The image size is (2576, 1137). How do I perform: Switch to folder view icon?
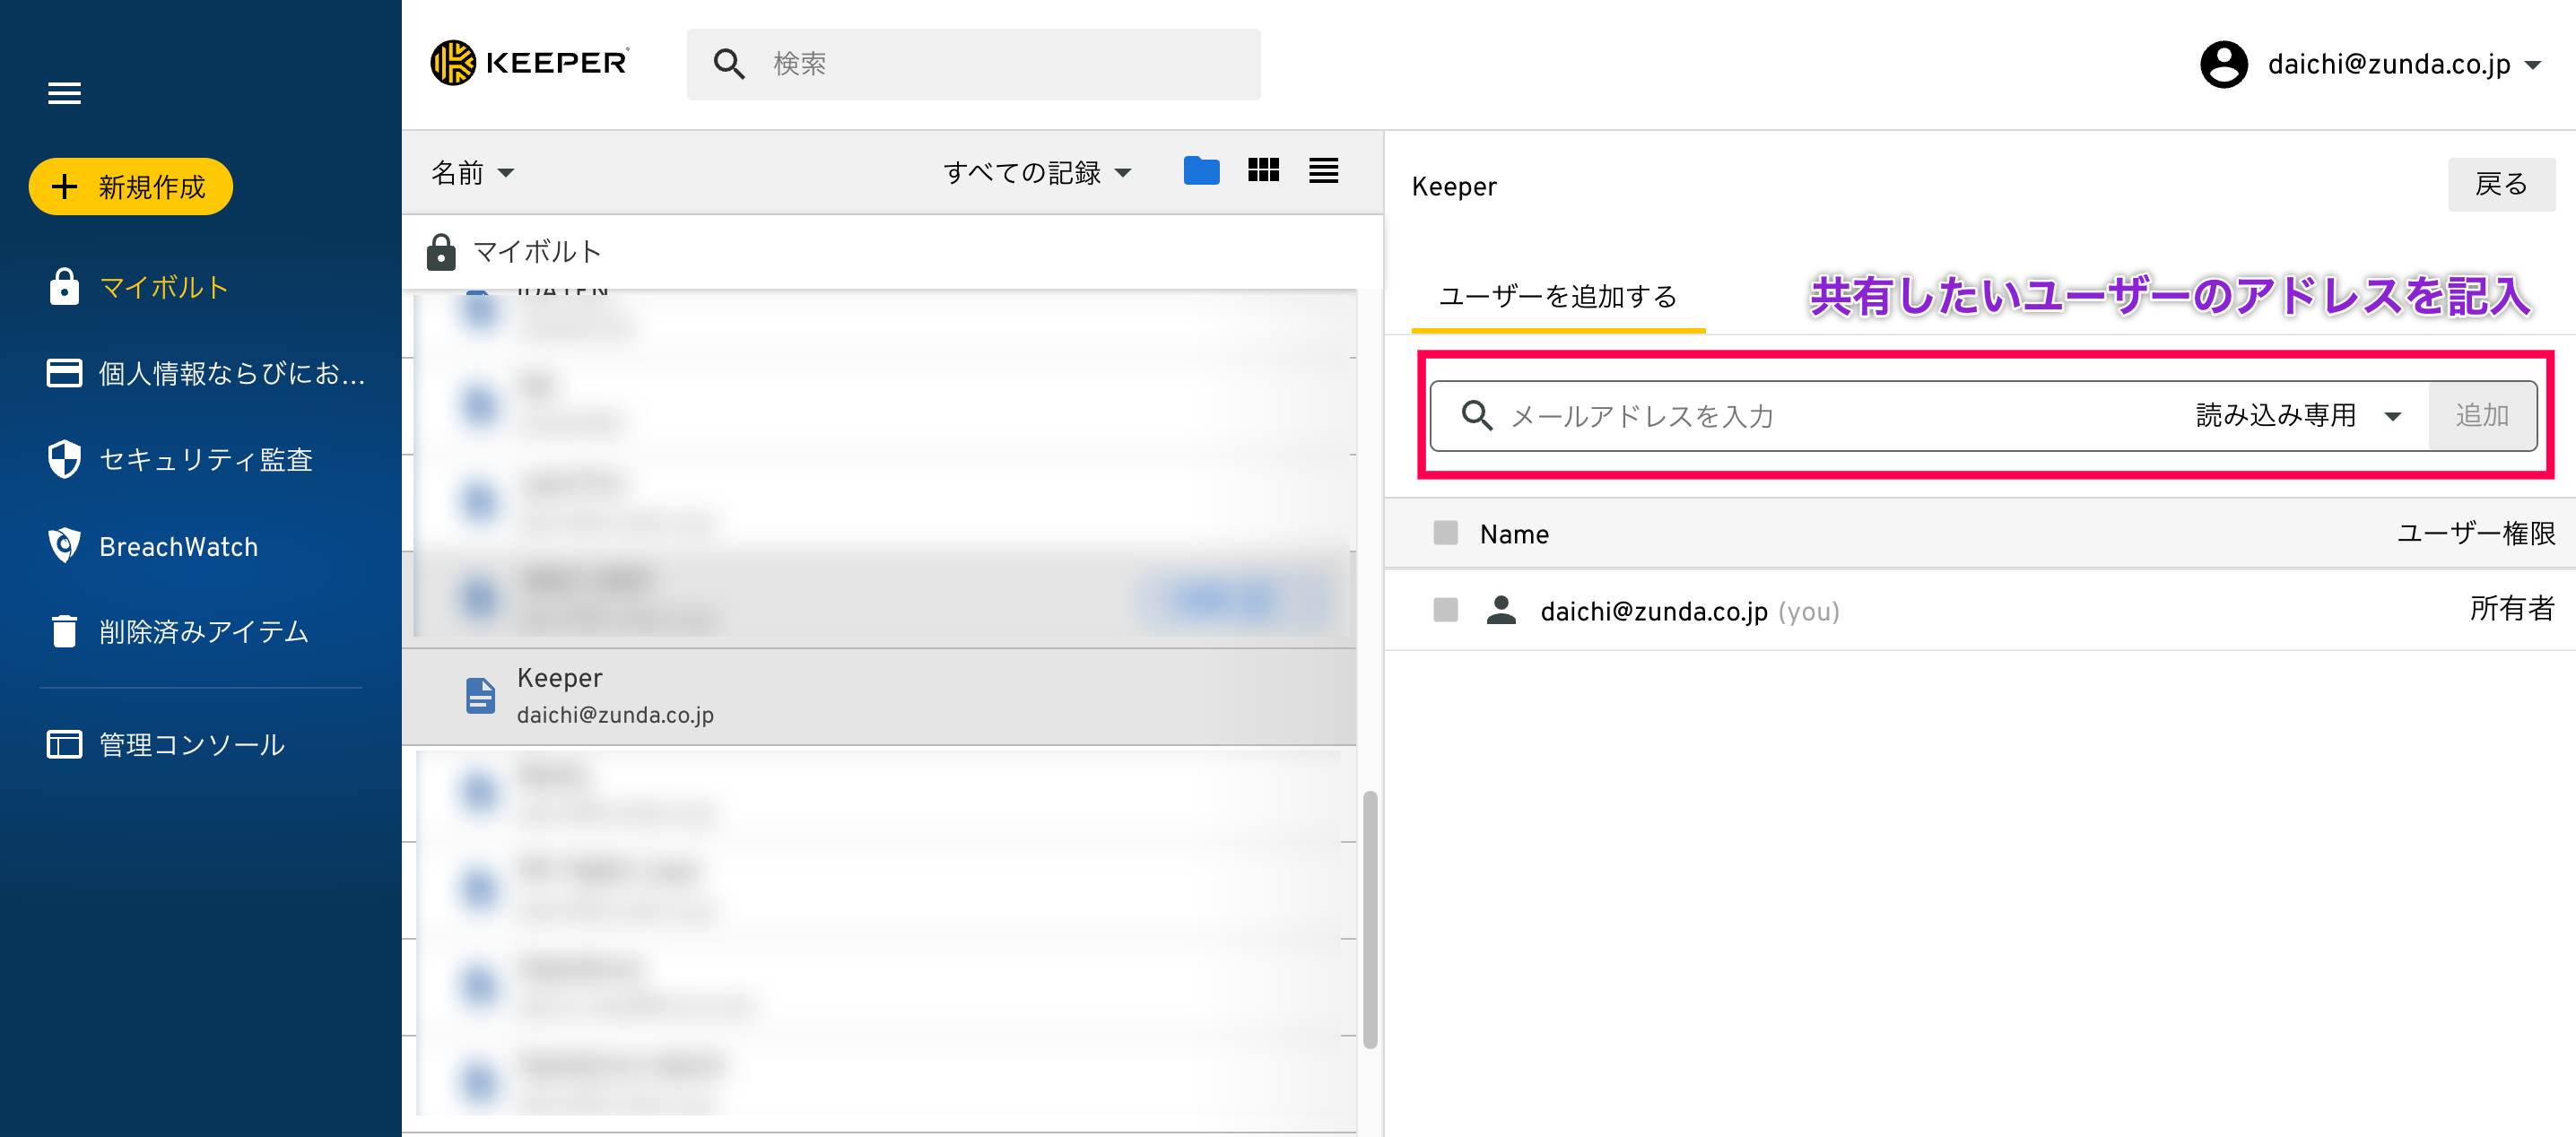pos(1200,171)
